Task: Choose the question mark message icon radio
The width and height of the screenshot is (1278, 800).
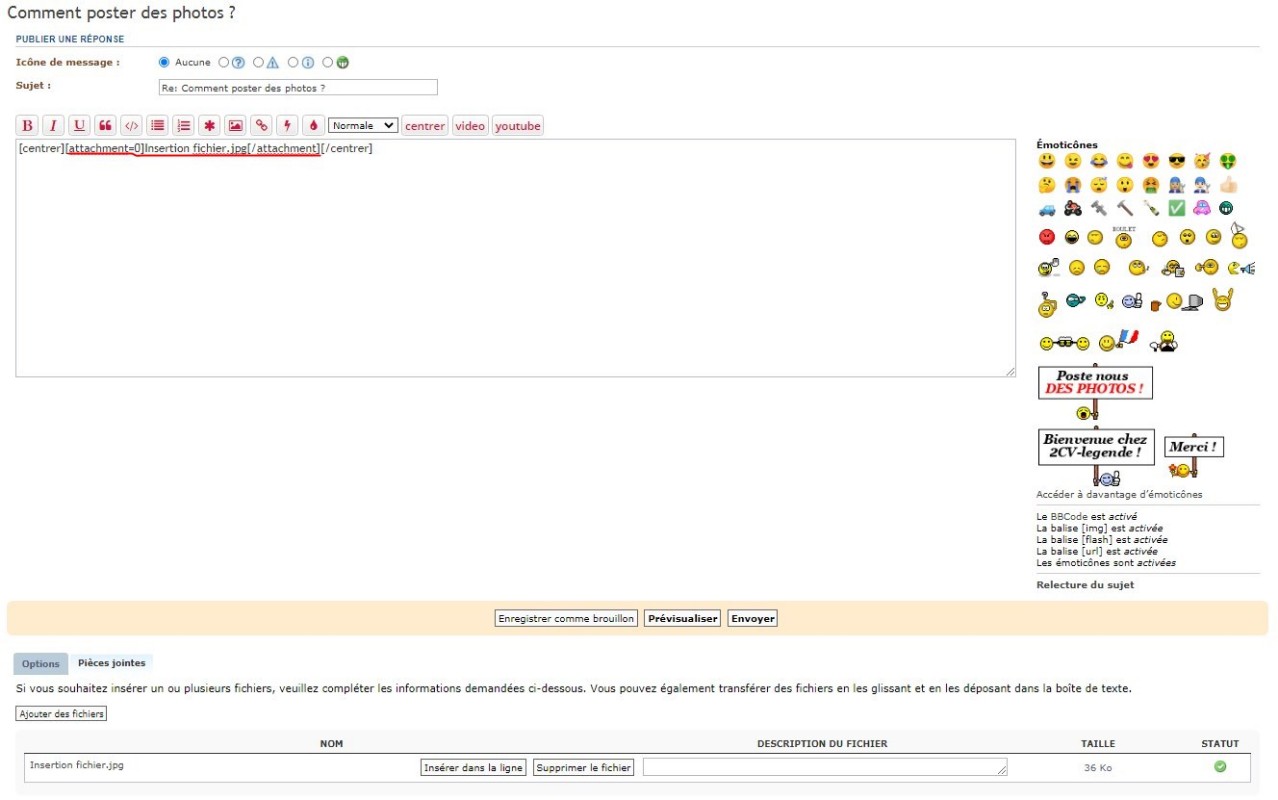Action: [224, 62]
